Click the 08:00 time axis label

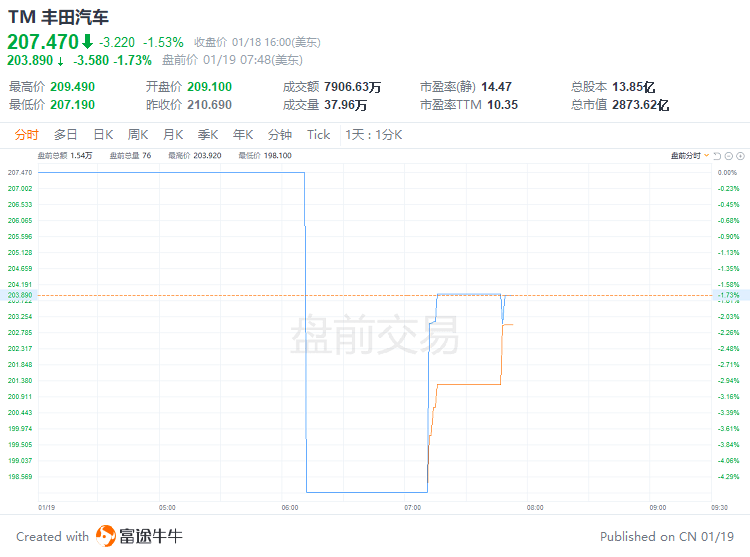535,507
